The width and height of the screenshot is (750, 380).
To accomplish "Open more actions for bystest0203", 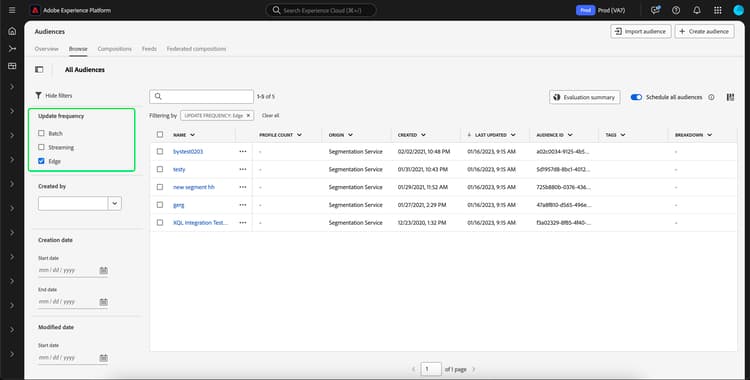I will coord(243,151).
